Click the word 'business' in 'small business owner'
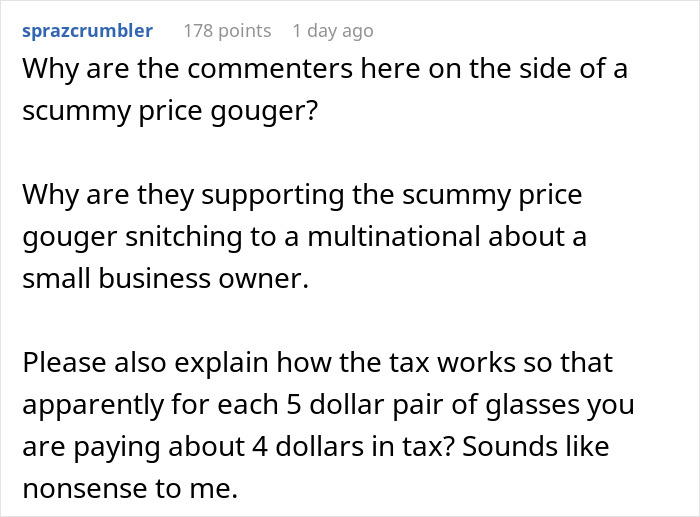Viewport: 700px width, 517px height. [154, 278]
